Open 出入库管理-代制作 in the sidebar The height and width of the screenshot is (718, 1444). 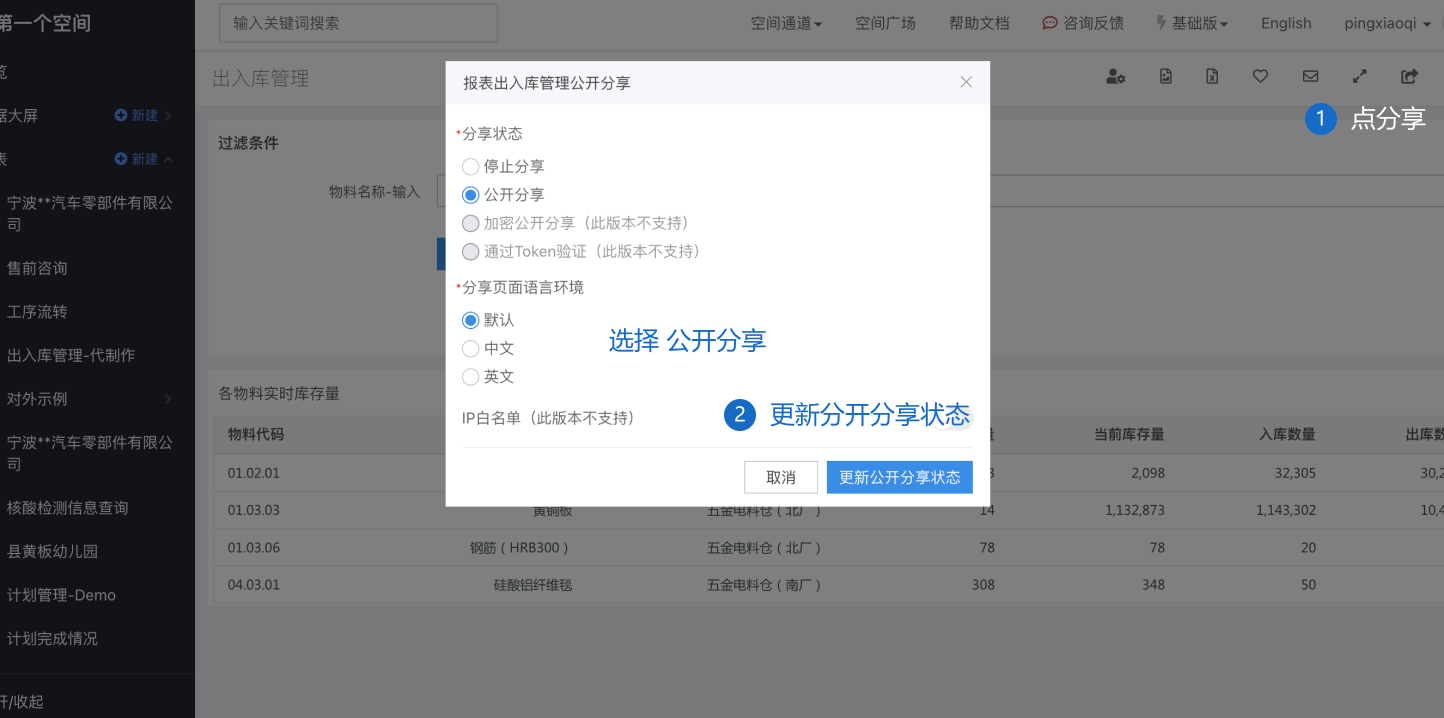[x=71, y=355]
